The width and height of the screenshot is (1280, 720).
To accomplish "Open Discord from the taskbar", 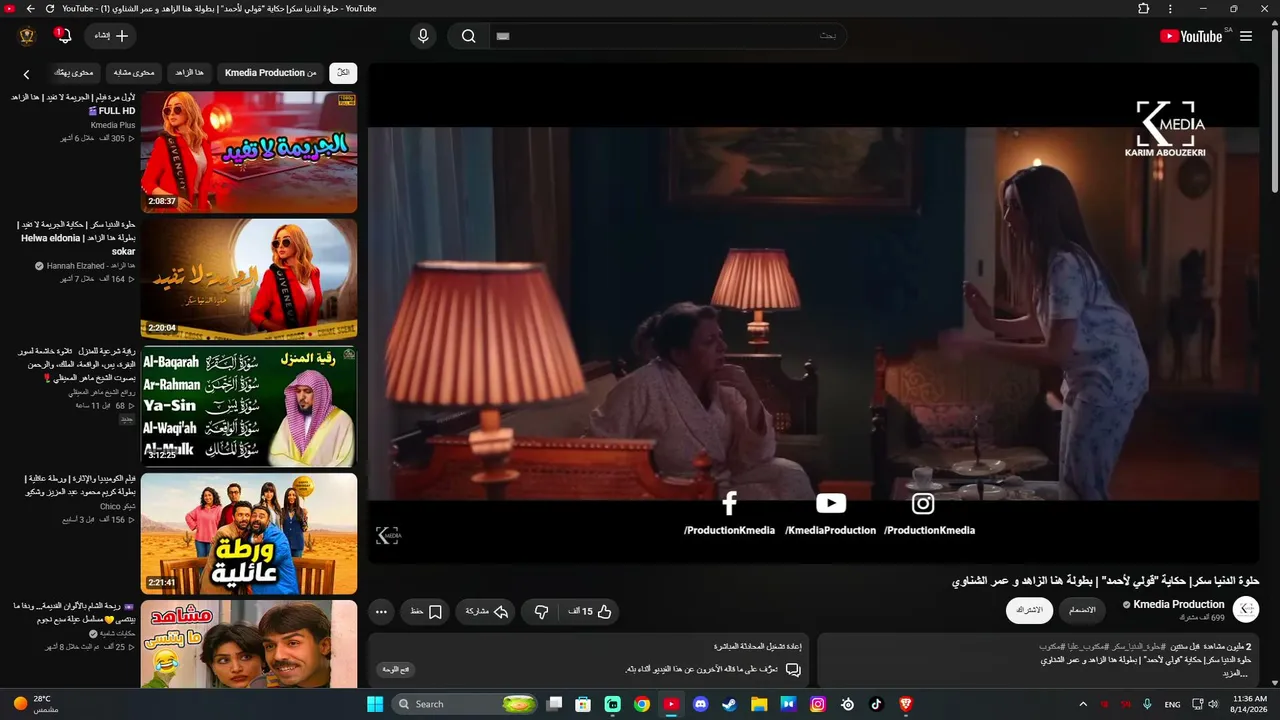I will [x=700, y=704].
